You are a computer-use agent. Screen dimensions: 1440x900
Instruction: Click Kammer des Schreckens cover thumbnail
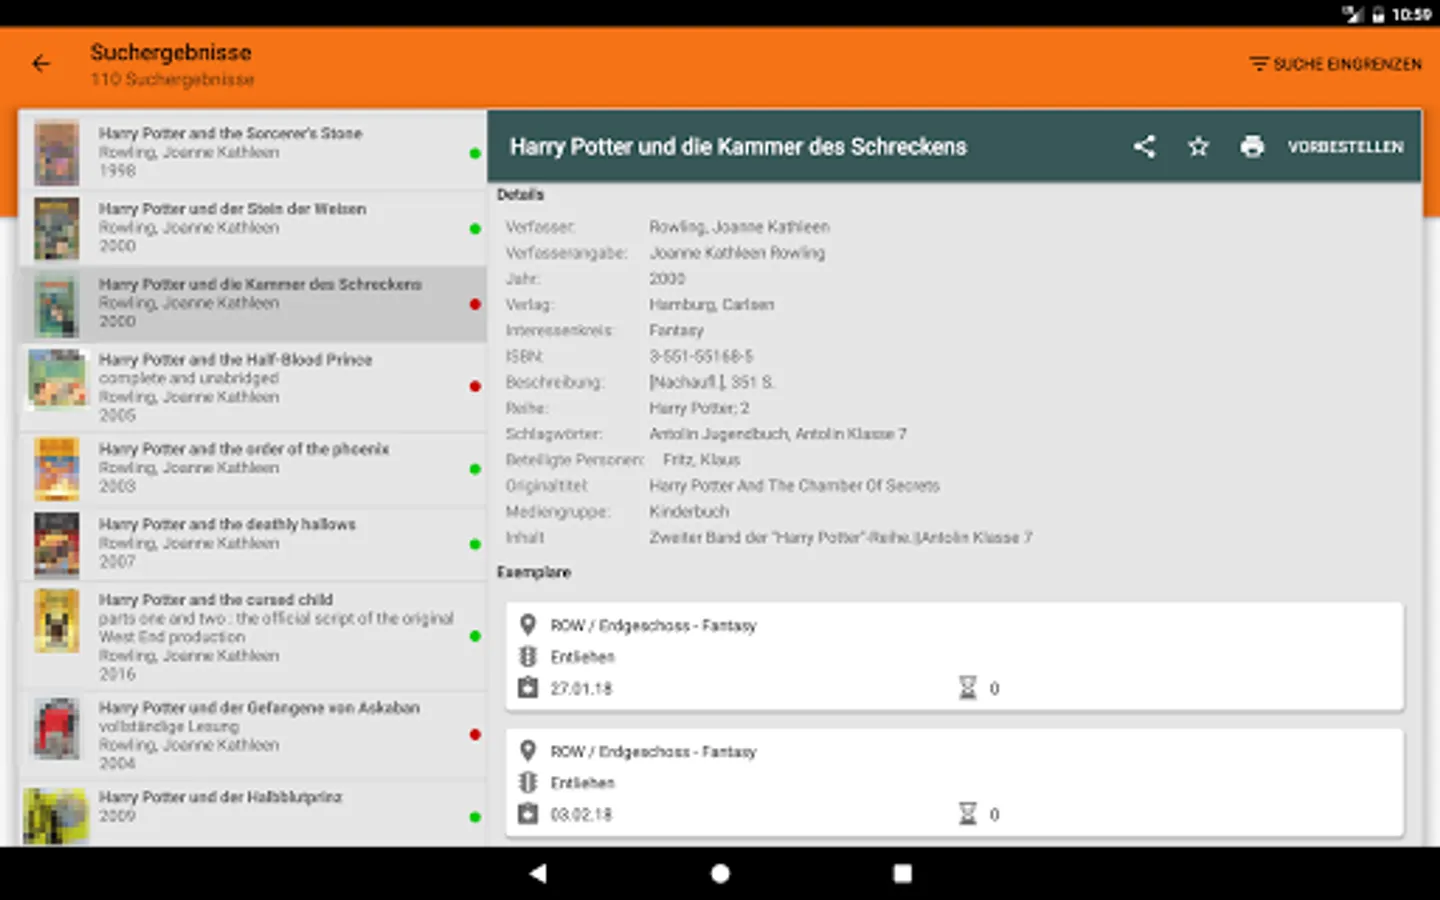pyautogui.click(x=57, y=304)
